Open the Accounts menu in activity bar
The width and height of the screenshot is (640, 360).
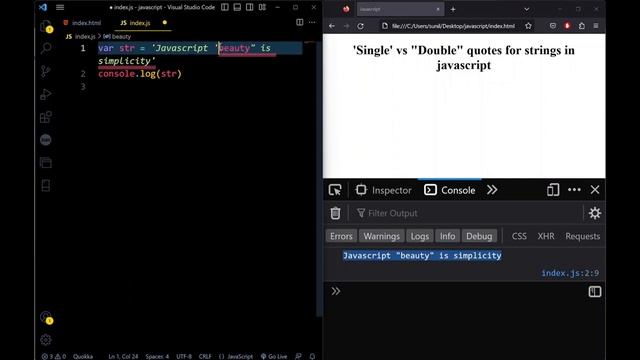(x=46, y=317)
